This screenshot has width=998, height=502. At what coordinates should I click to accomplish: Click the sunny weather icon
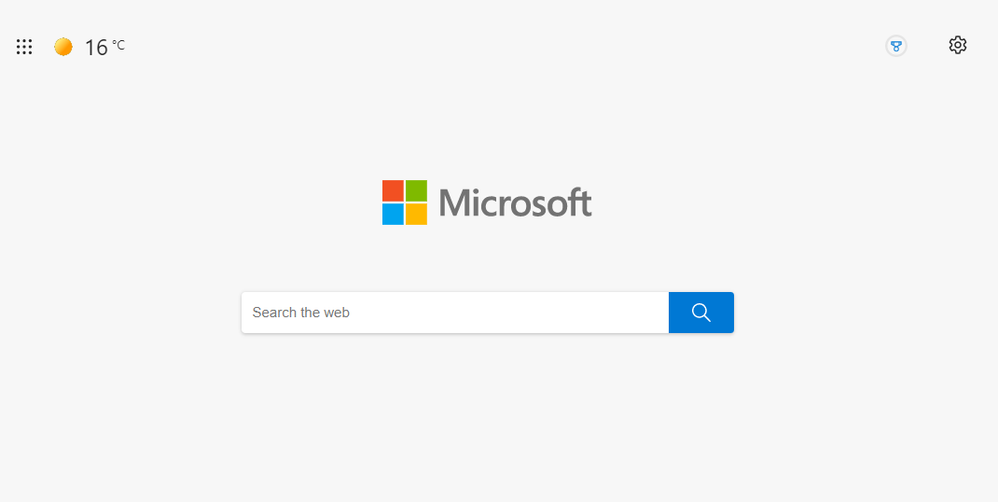coord(63,46)
